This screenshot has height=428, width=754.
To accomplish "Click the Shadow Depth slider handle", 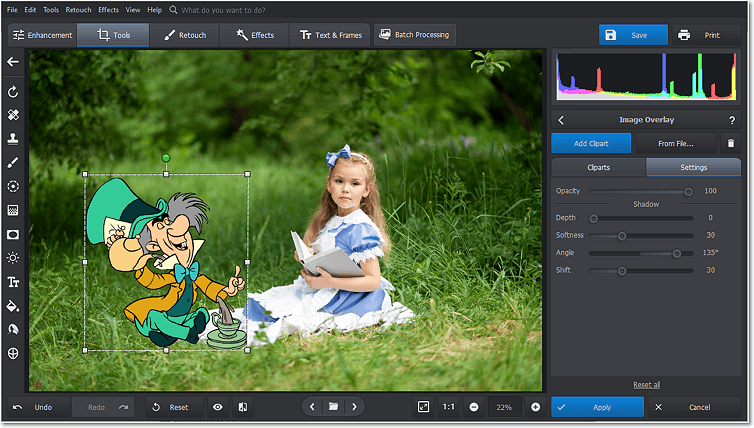I will [593, 218].
